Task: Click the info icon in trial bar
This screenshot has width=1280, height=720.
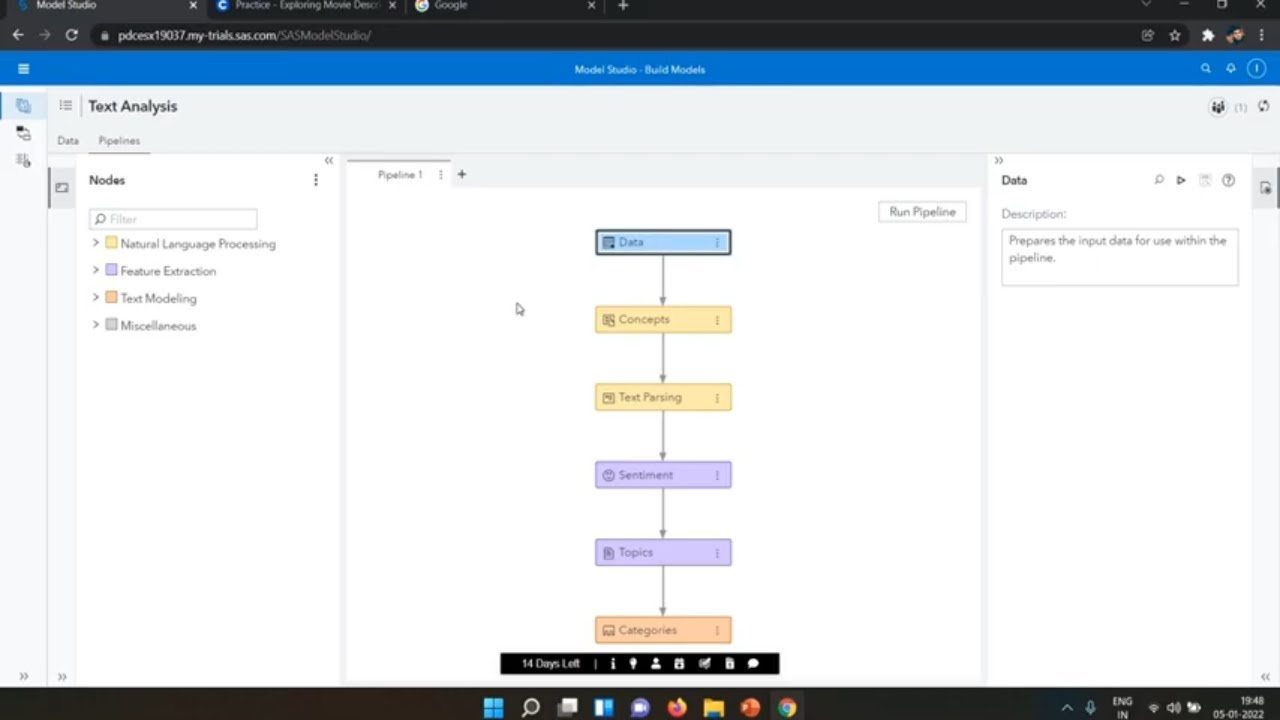Action: [613, 663]
